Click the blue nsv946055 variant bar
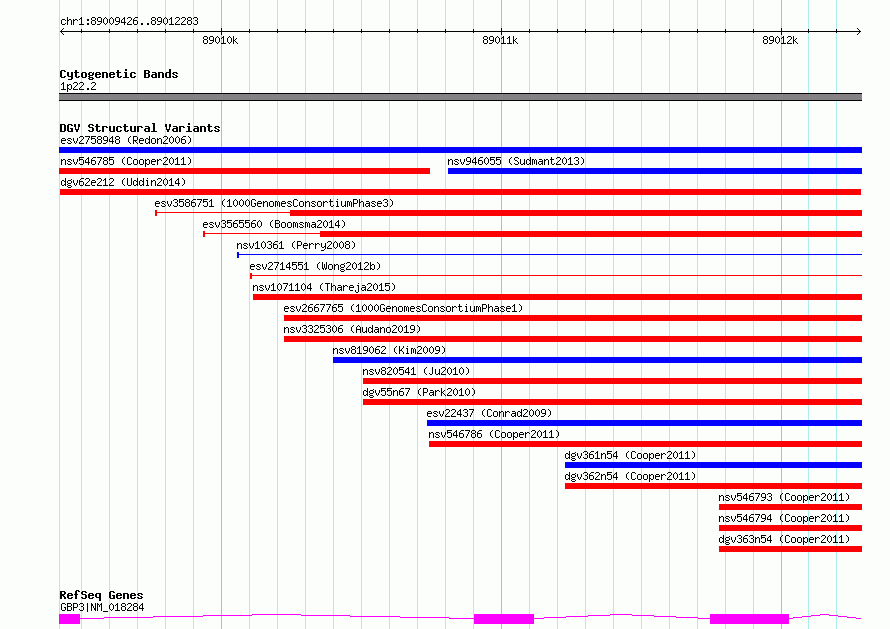This screenshot has width=890, height=629. [x=655, y=171]
